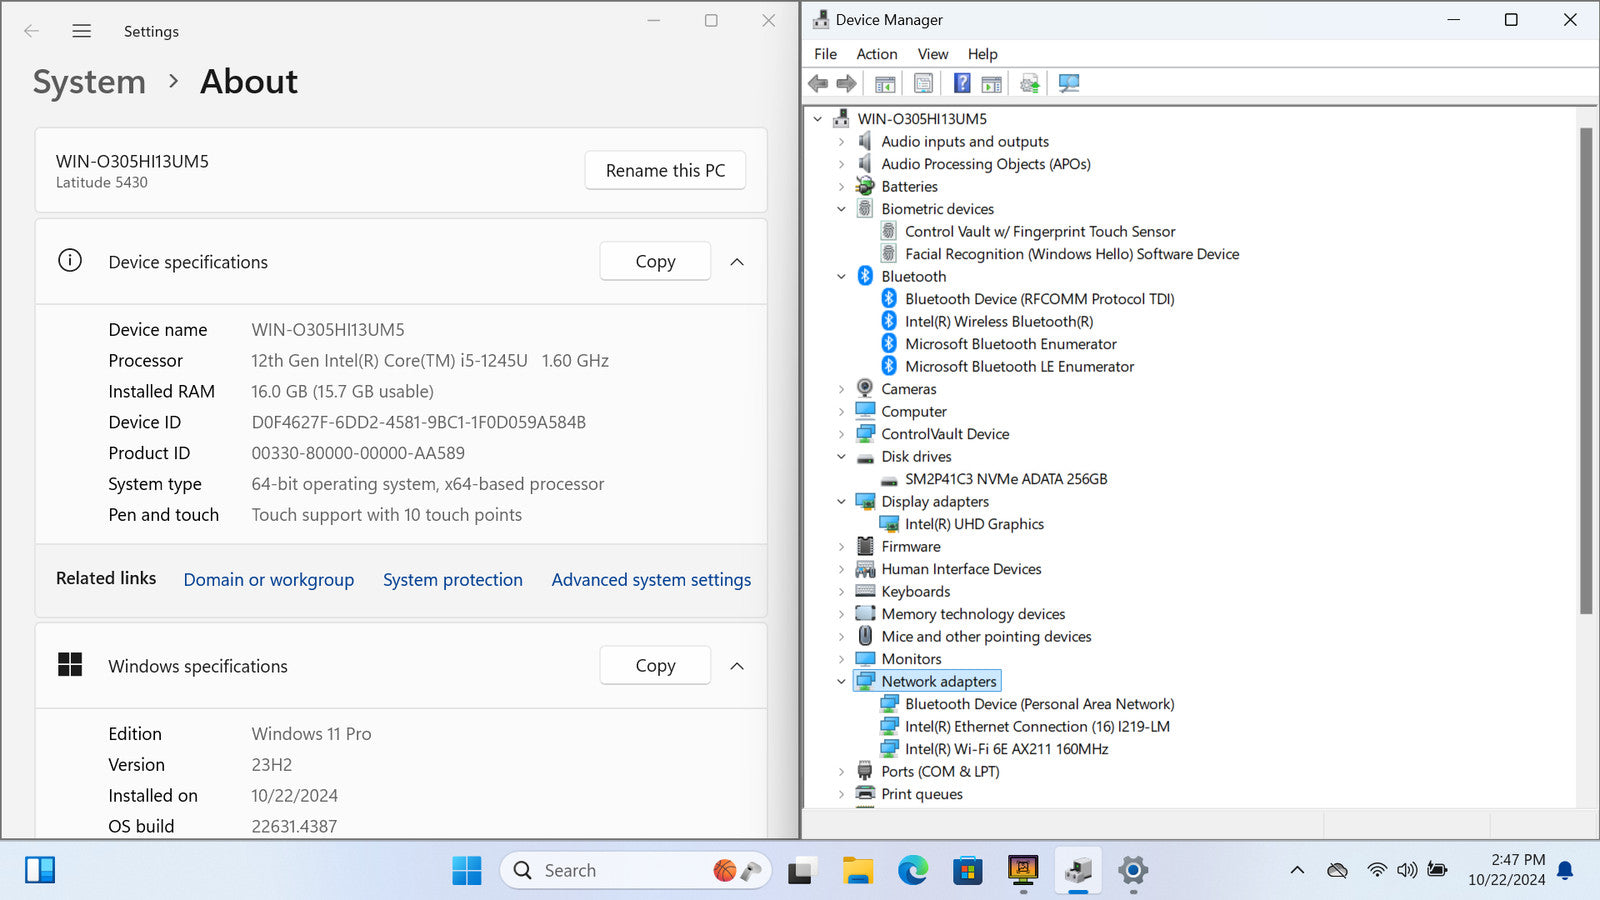Copy the Device specifications

(x=655, y=262)
